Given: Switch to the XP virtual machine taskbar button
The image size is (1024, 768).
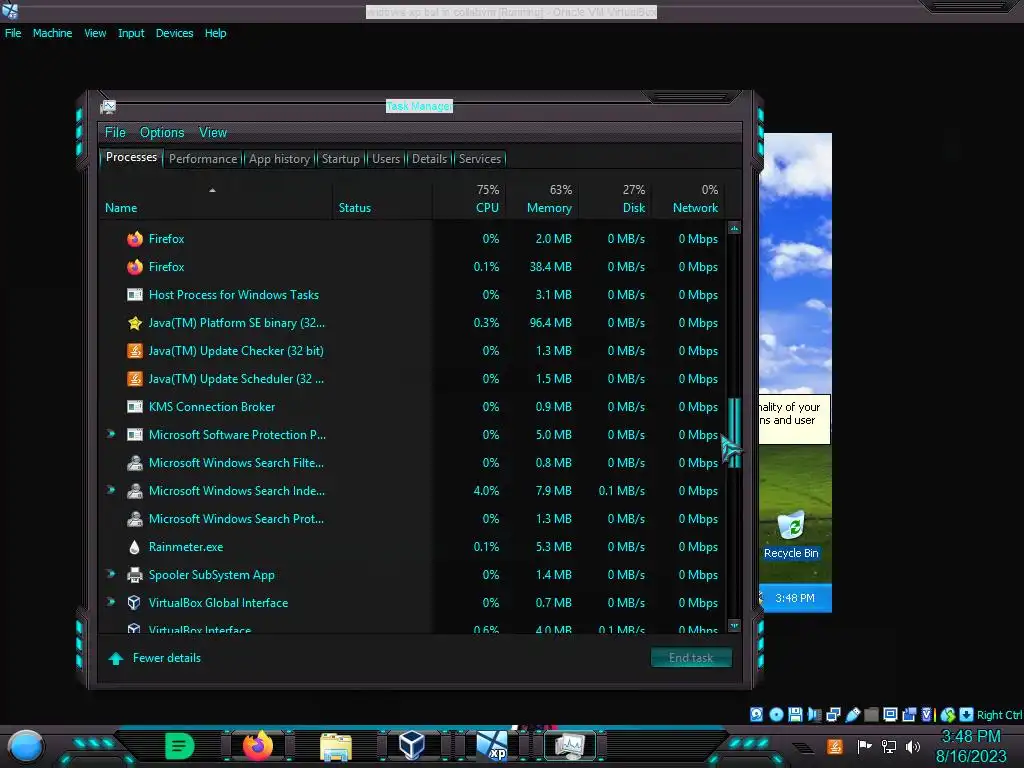Looking at the screenshot, I should tap(491, 746).
